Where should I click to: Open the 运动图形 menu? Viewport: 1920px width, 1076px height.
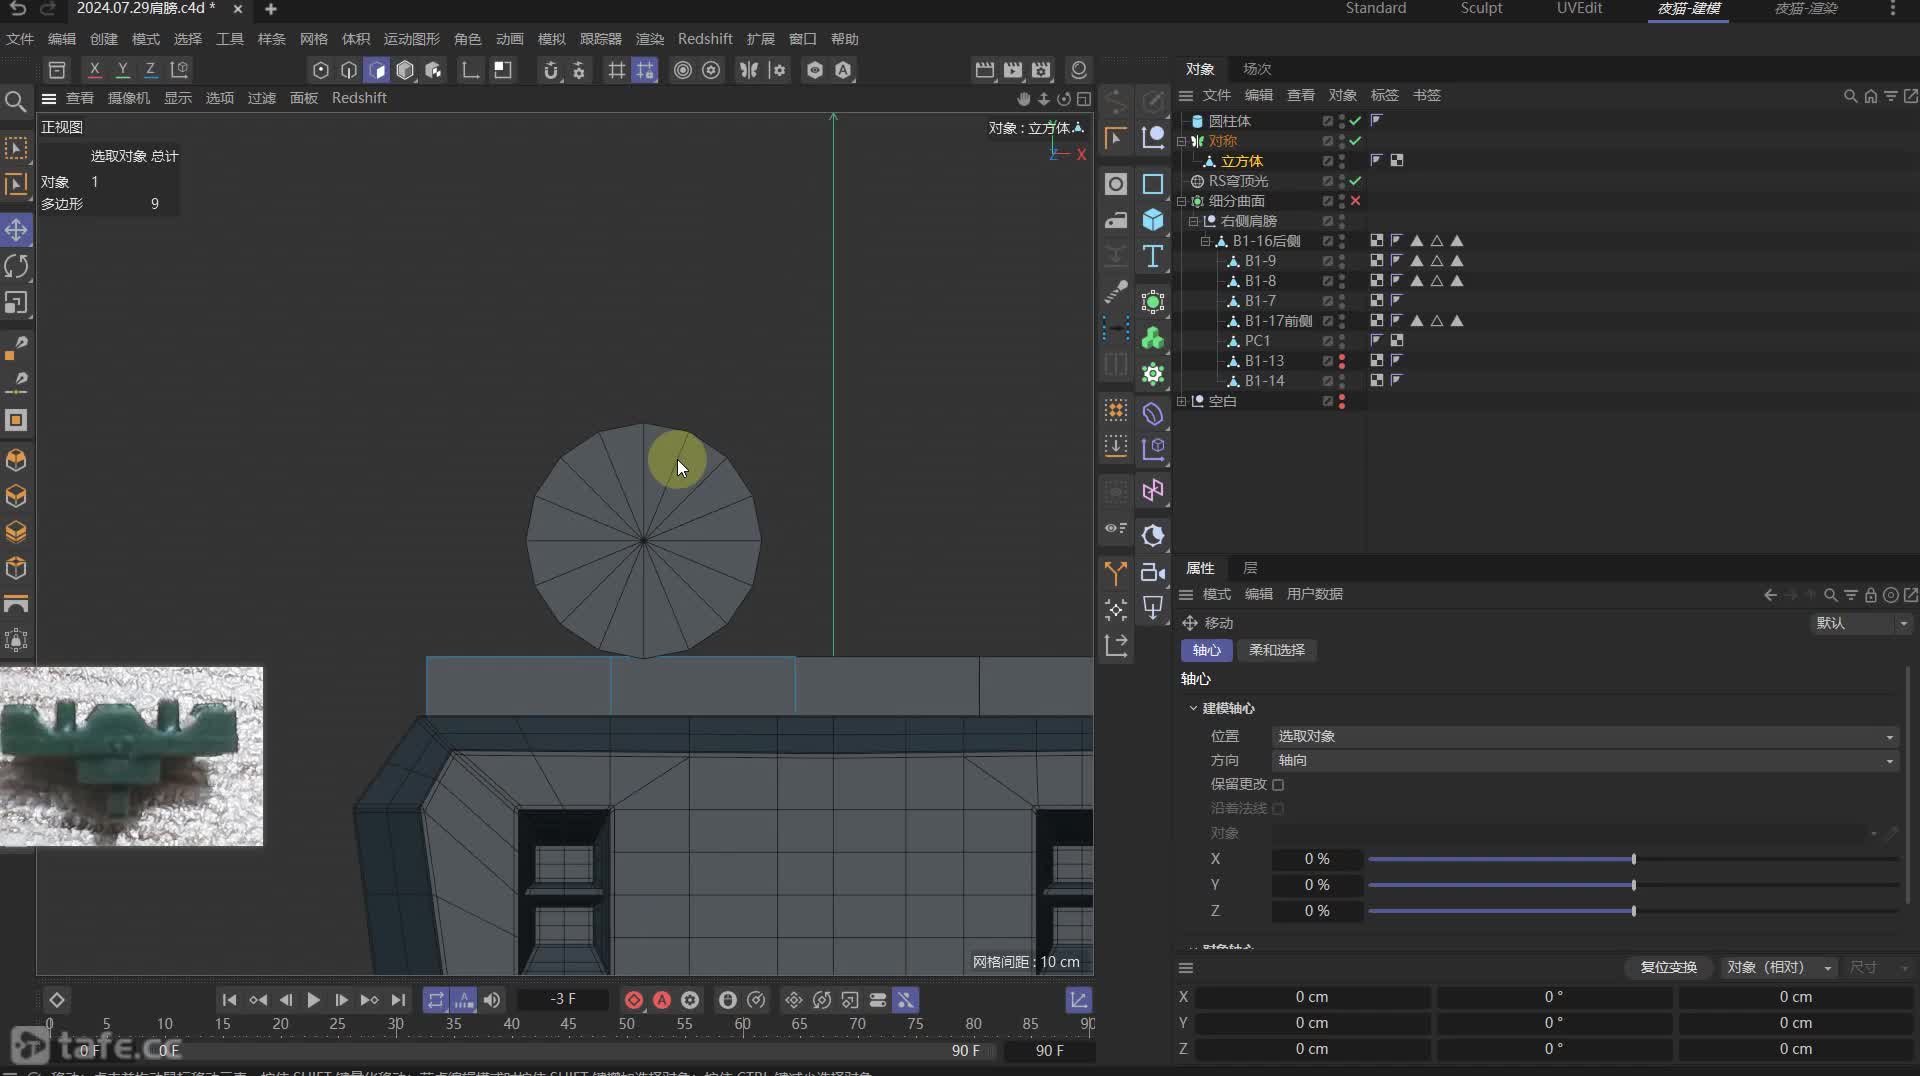pos(411,39)
